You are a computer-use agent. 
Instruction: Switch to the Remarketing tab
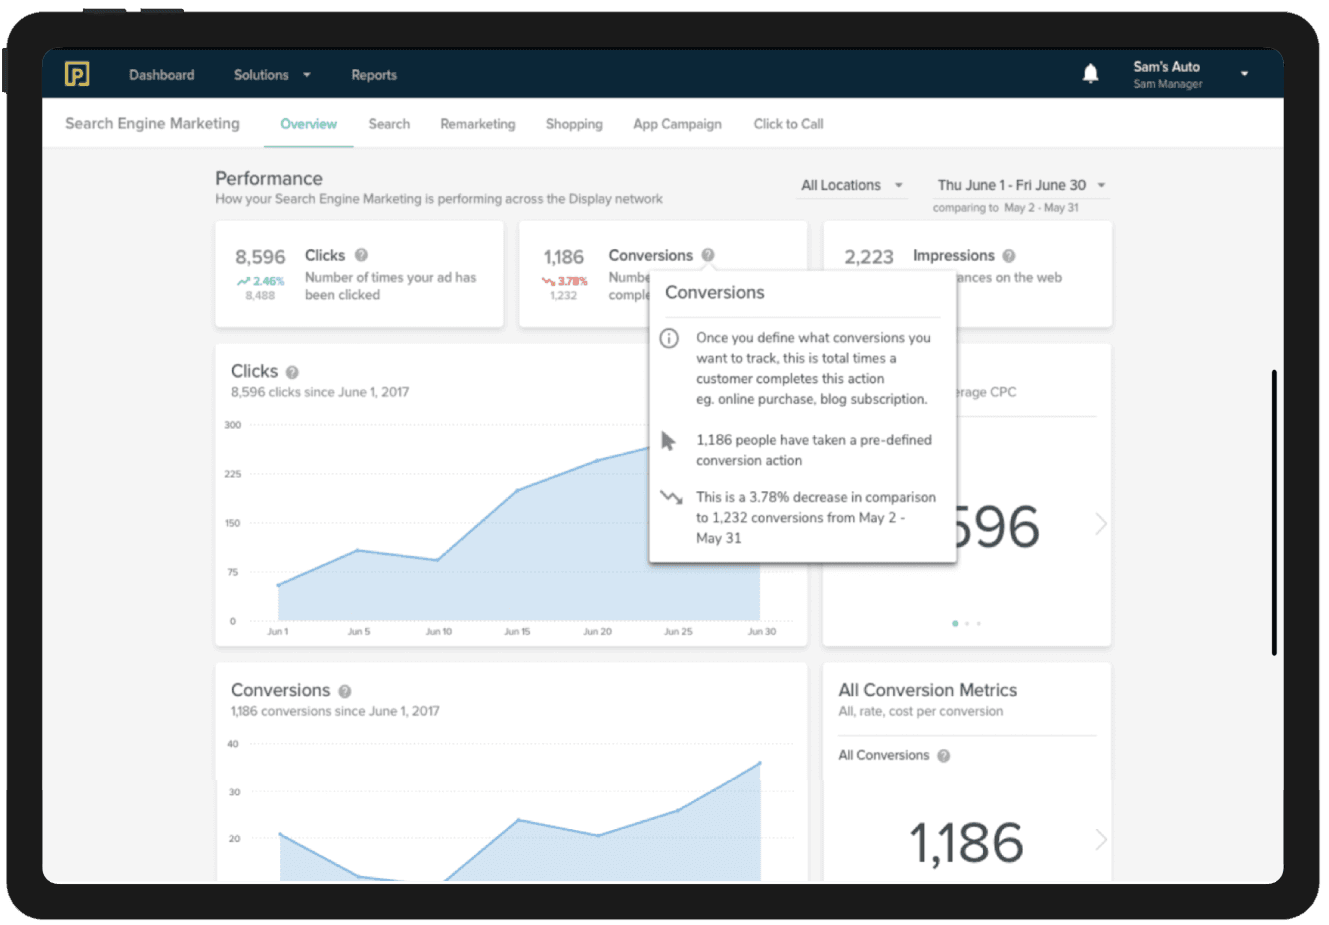pos(478,124)
